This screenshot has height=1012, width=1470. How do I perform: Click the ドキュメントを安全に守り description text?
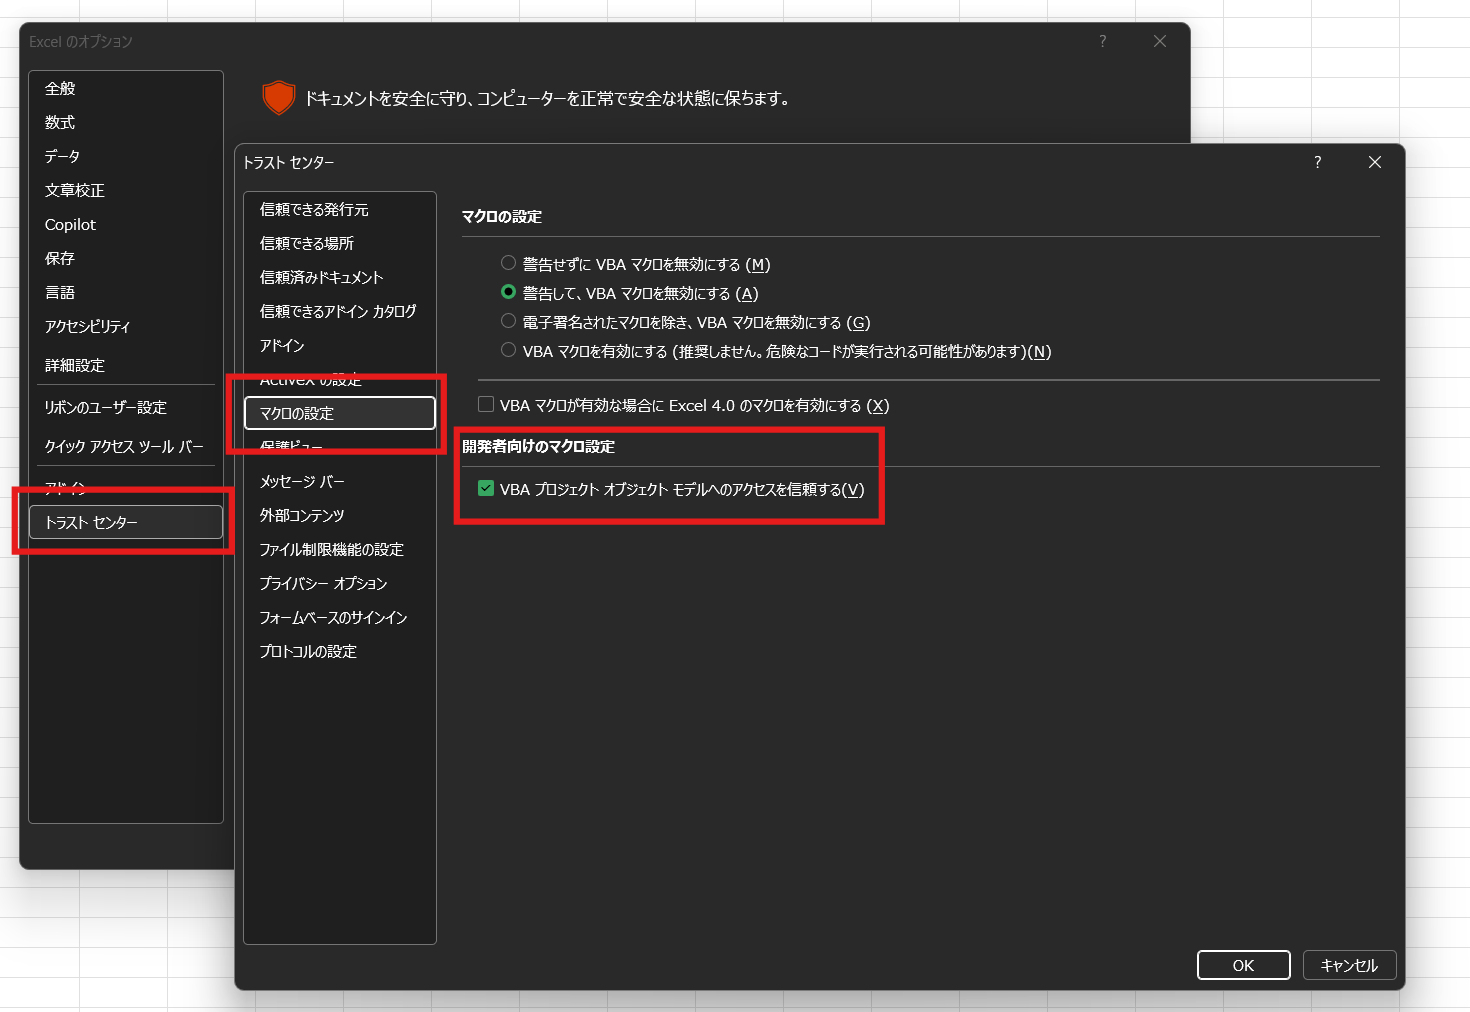547,98
